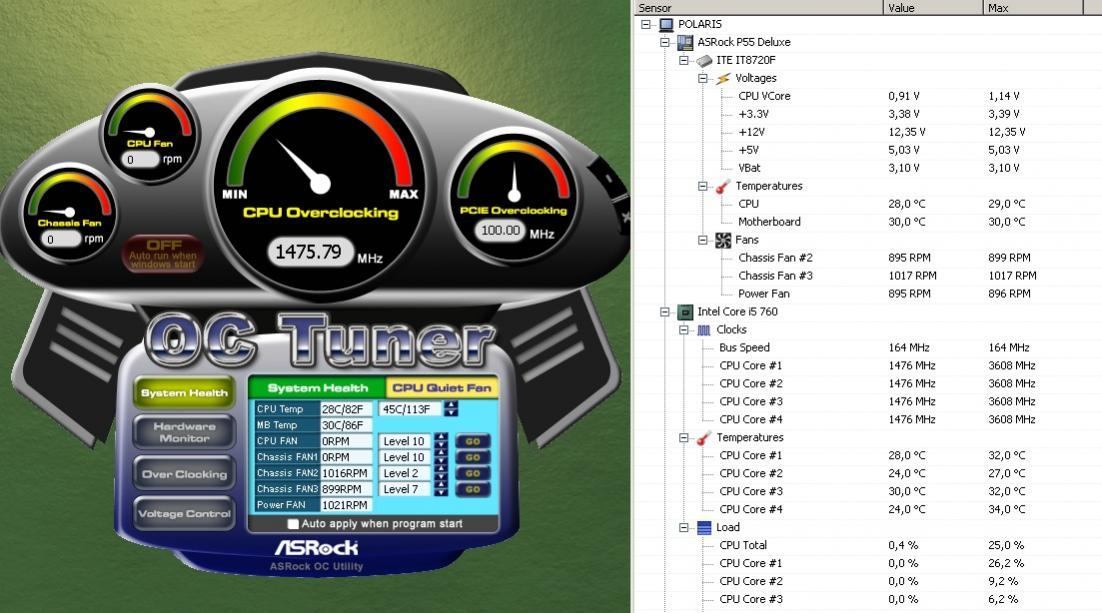This screenshot has width=1102, height=613.
Task: Switch to the System Health tab
Action: [318, 388]
